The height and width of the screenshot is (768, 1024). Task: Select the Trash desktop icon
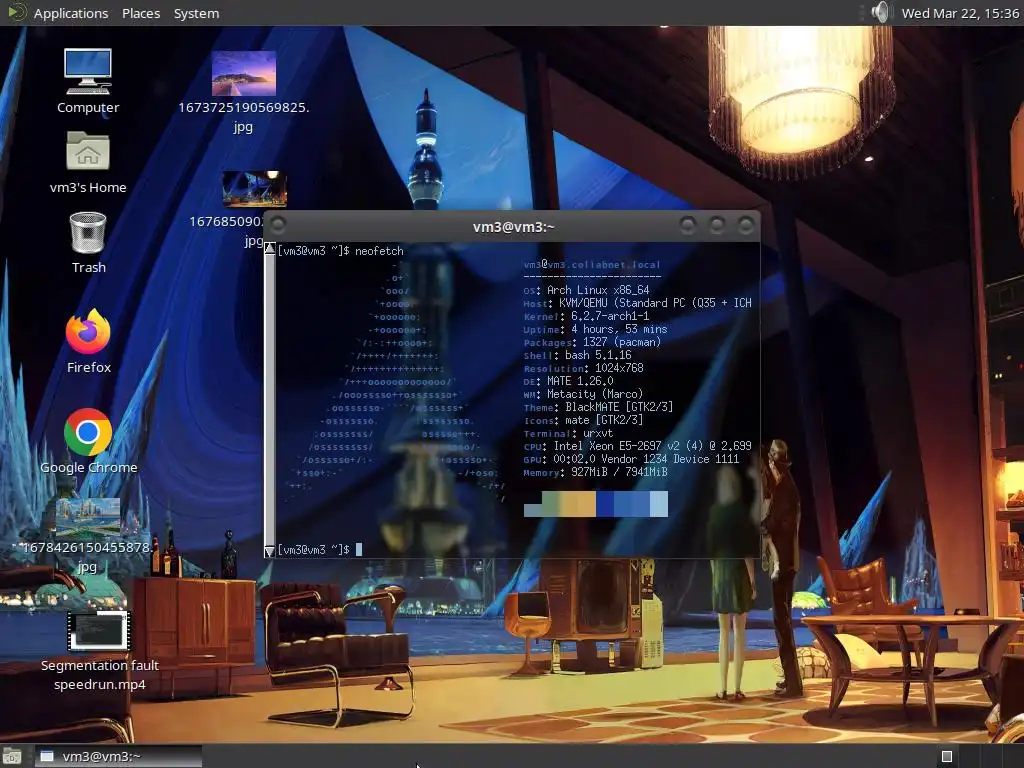coord(88,242)
